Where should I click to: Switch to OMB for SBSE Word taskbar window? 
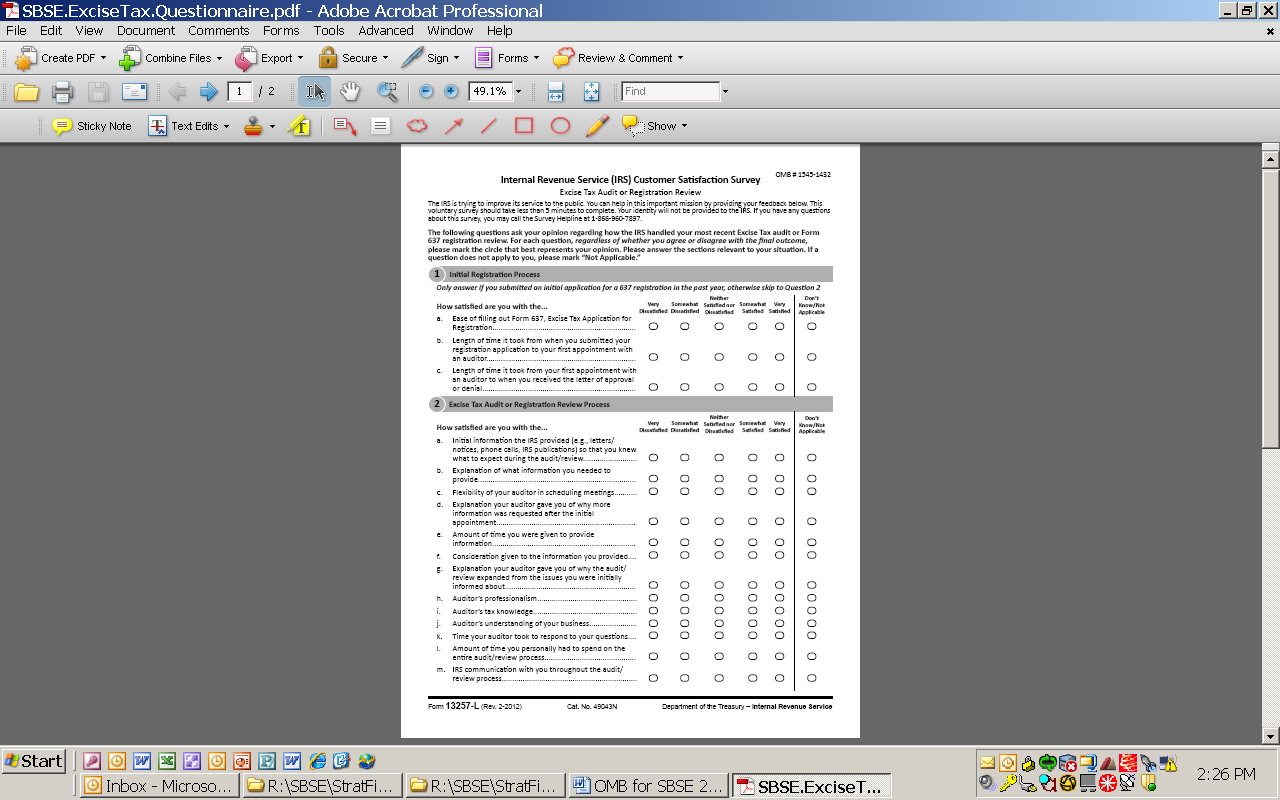pos(649,786)
